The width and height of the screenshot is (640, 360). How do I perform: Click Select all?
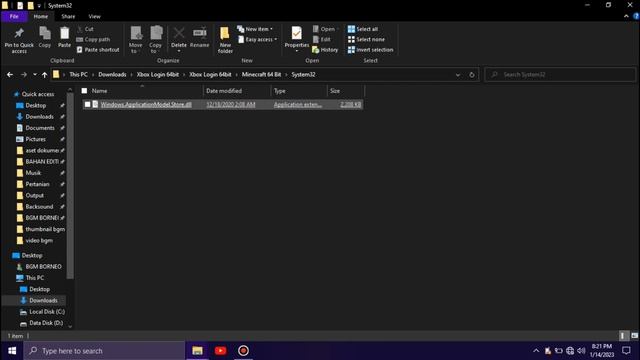[363, 29]
